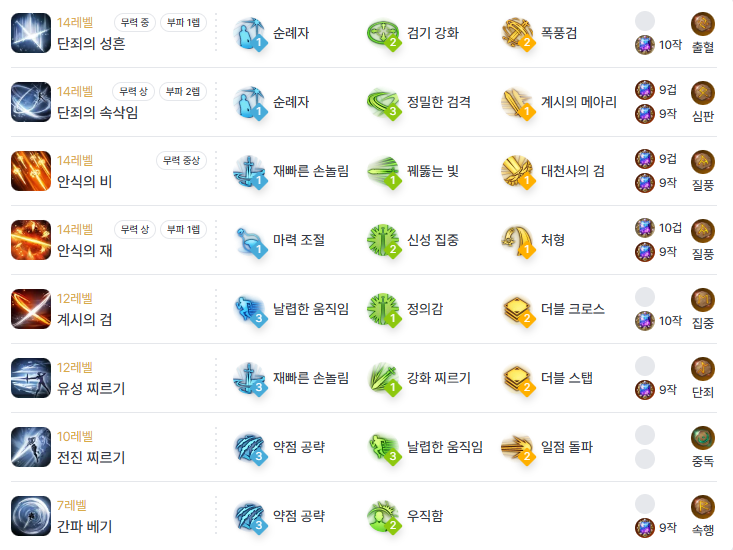Click the 안식의 비 skill thumbnail
733x550 pixels.
31,171
